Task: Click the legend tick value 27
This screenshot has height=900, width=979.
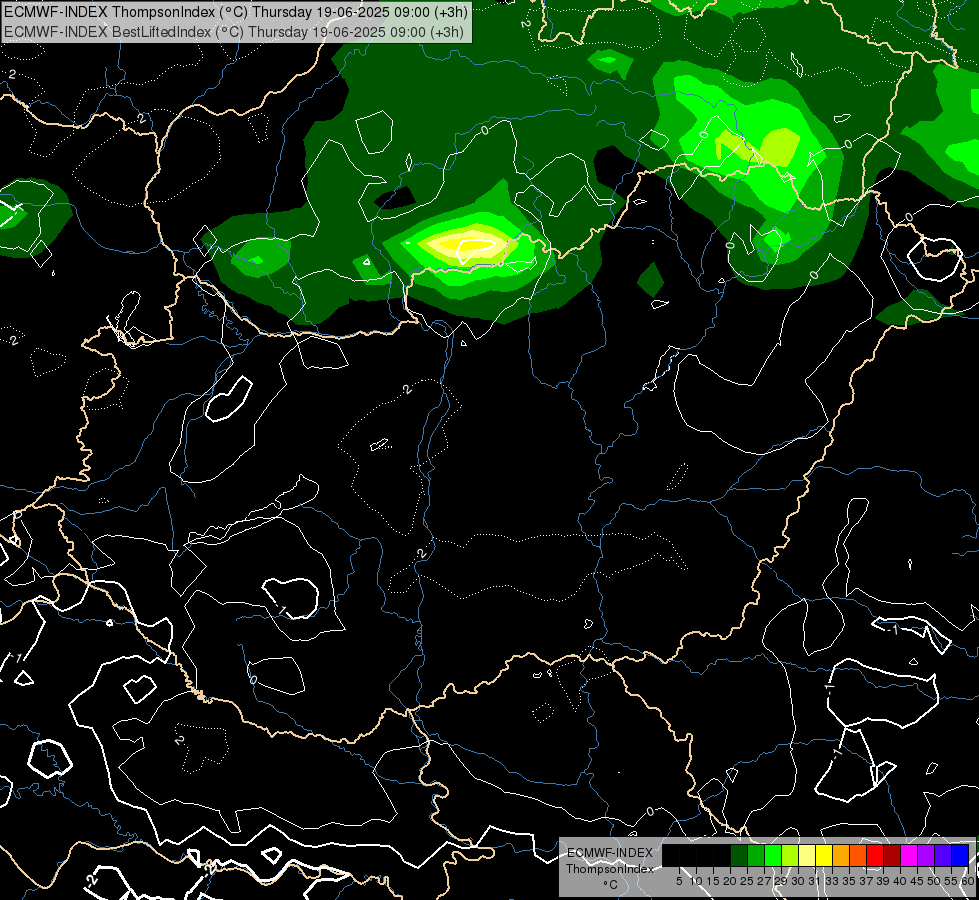Action: 764,881
